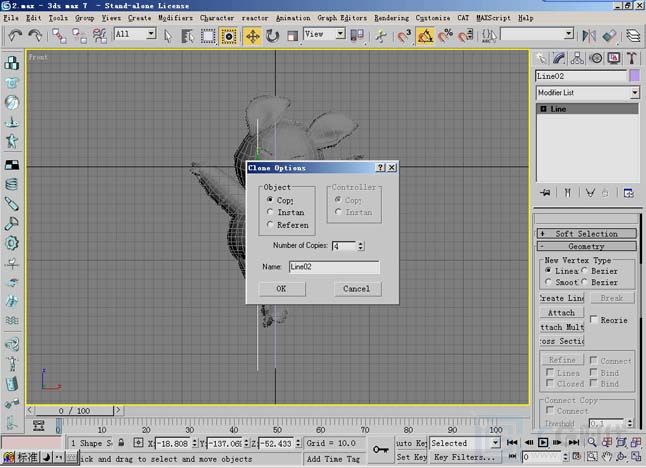Viewport: 646px width, 468px height.
Task: Click the Number of Copies spinner arrows
Action: tap(360, 246)
